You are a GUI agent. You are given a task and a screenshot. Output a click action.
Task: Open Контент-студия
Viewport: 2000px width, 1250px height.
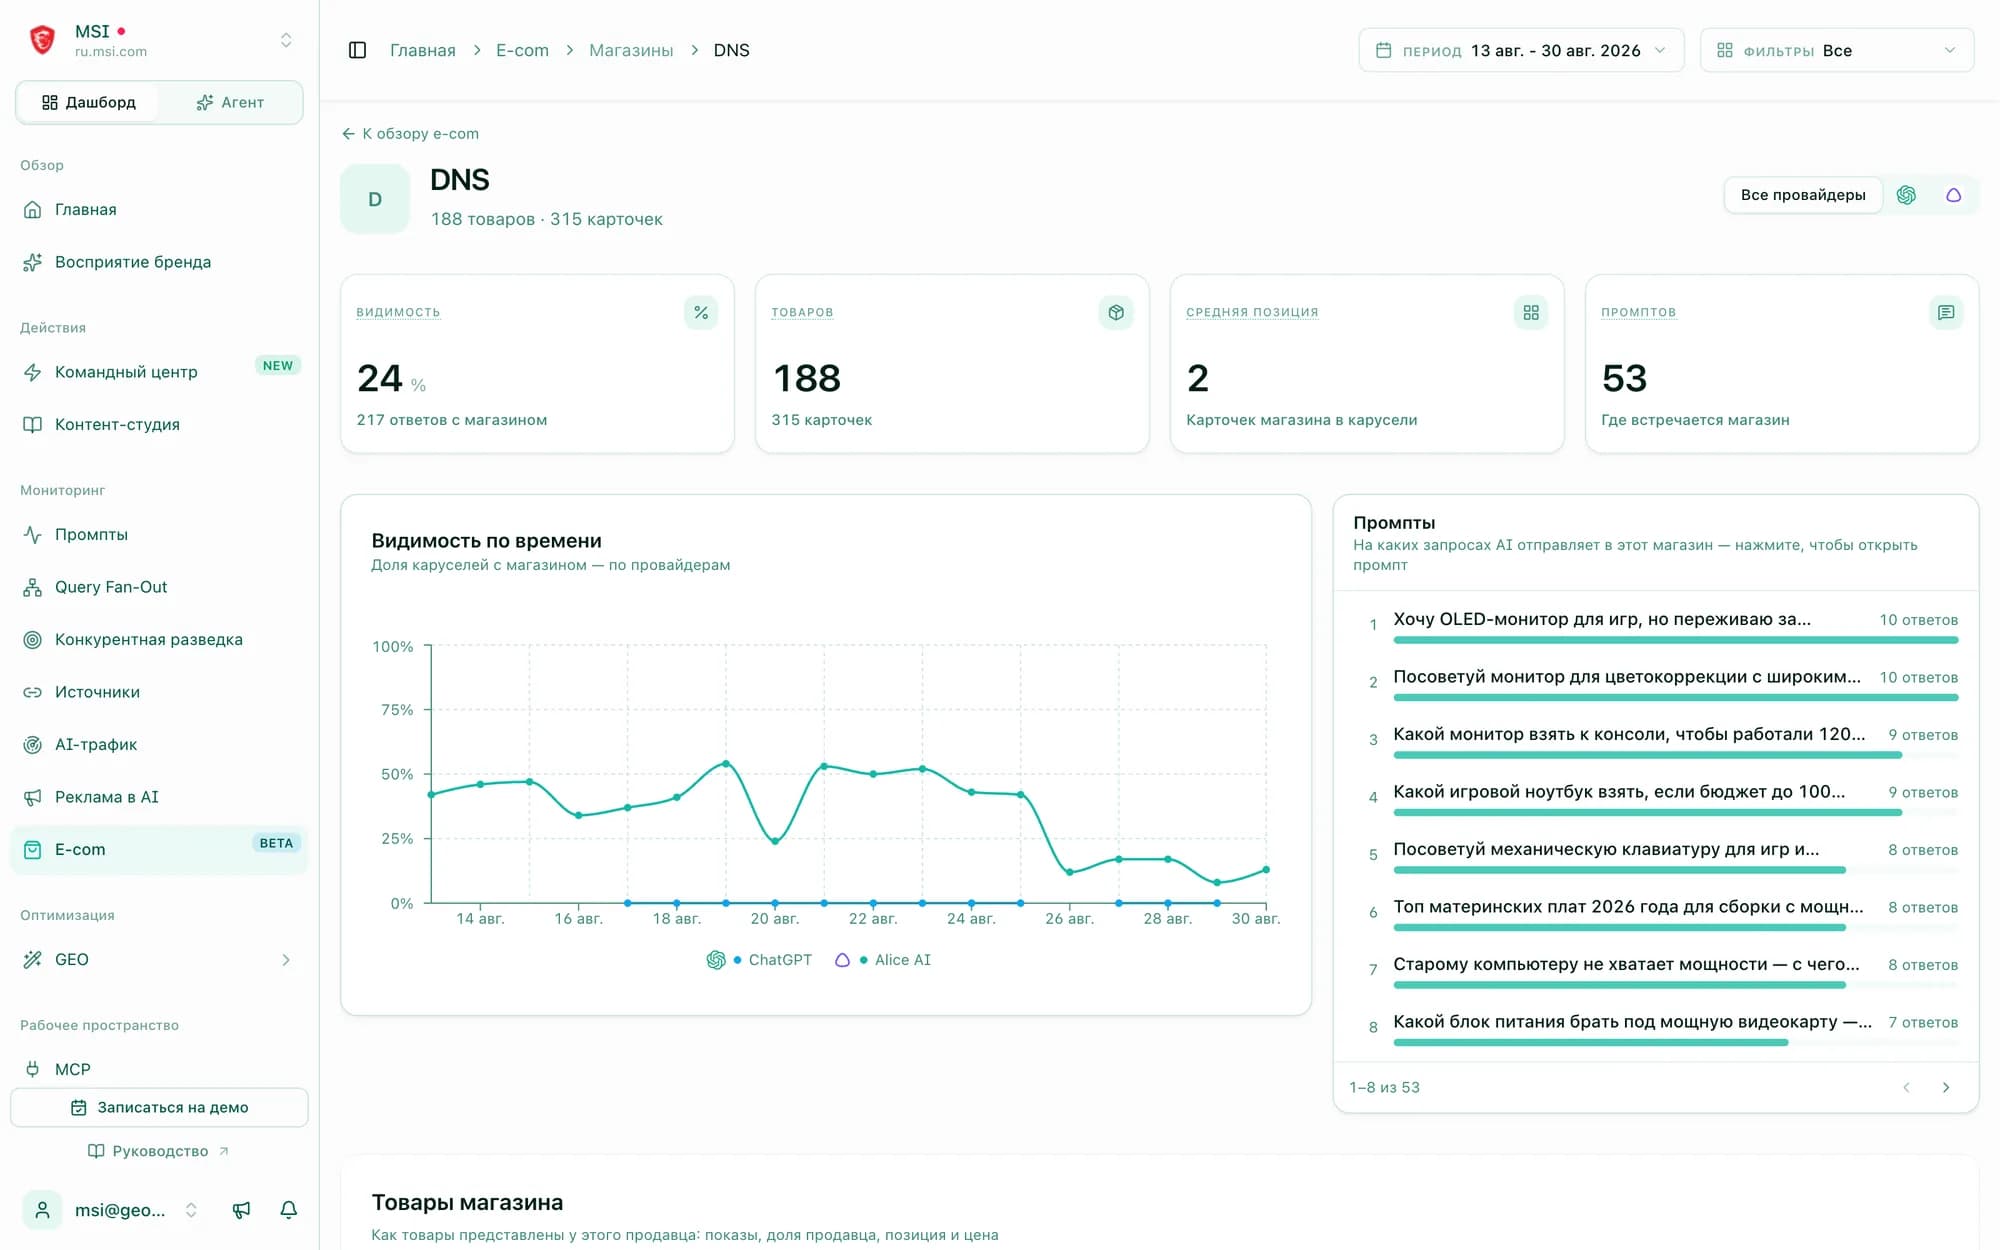point(160,425)
